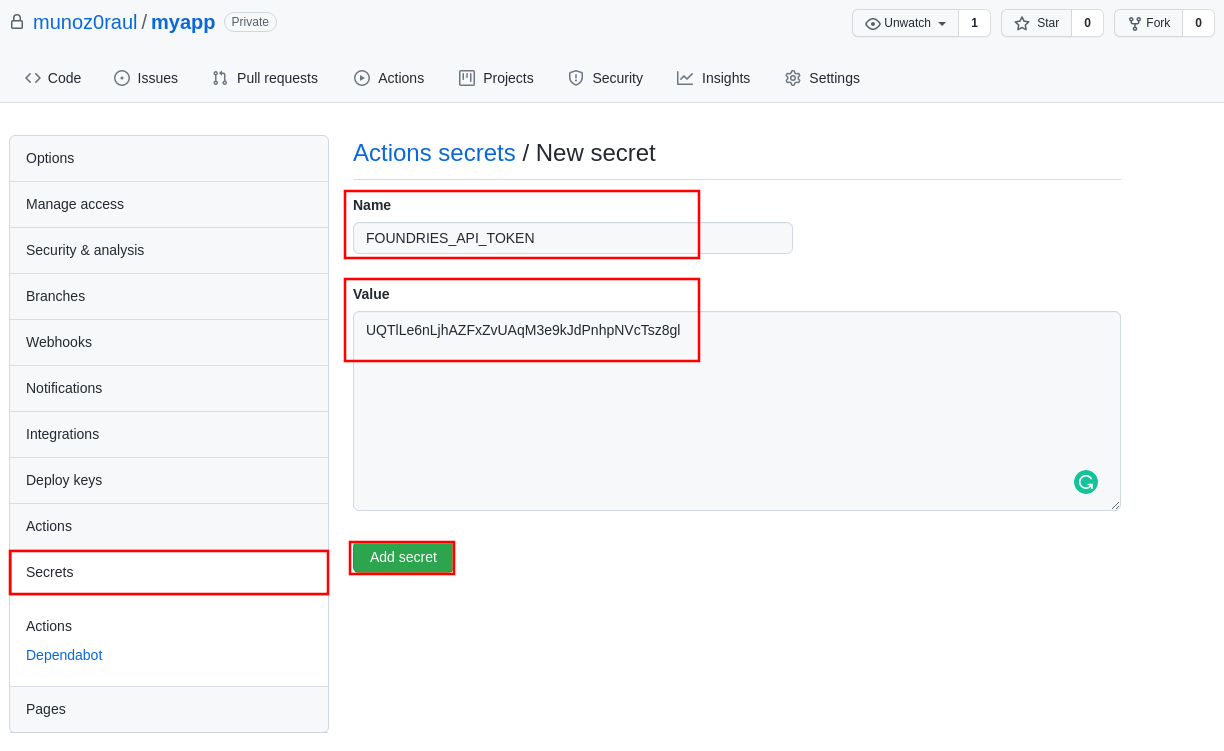
Task: Star the myapp repository
Action: pos(1036,23)
